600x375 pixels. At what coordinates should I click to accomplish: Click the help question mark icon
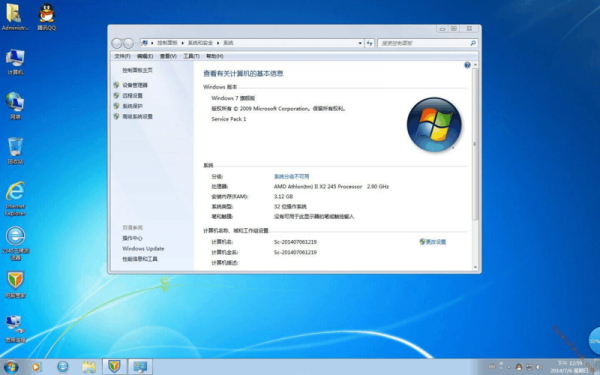pos(467,65)
